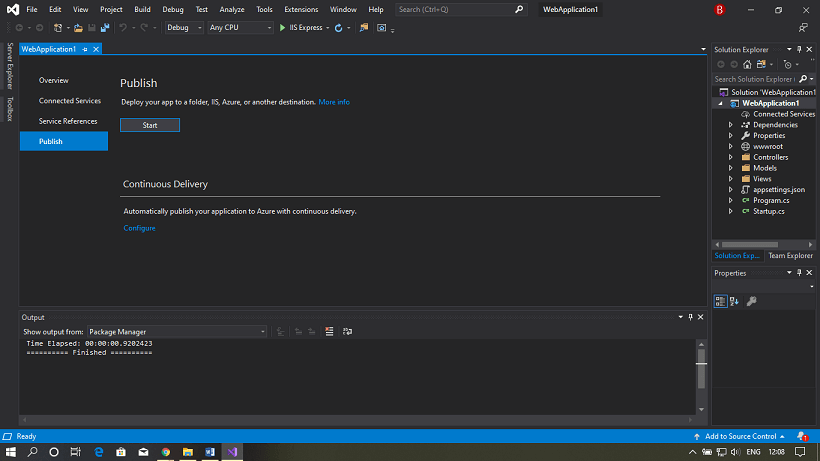Click the Solution Explorer horizontal scrollbar thumb
This screenshot has width=820, height=461.
[749, 245]
